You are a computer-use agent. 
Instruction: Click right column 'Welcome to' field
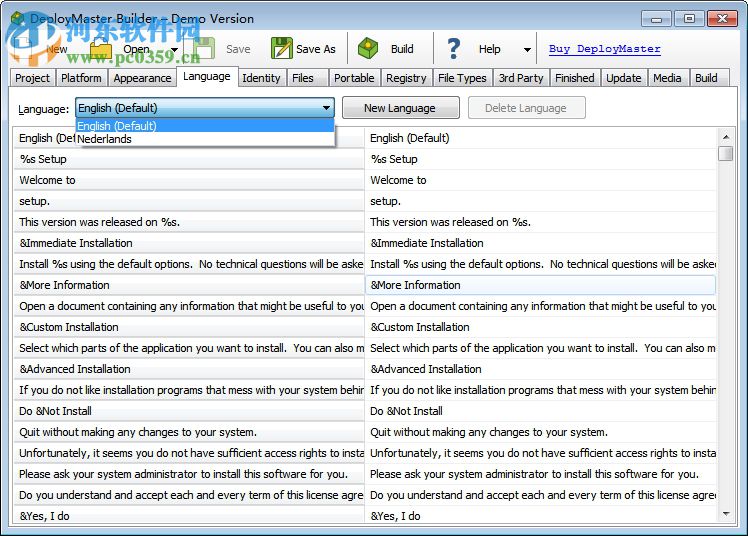tap(540, 180)
